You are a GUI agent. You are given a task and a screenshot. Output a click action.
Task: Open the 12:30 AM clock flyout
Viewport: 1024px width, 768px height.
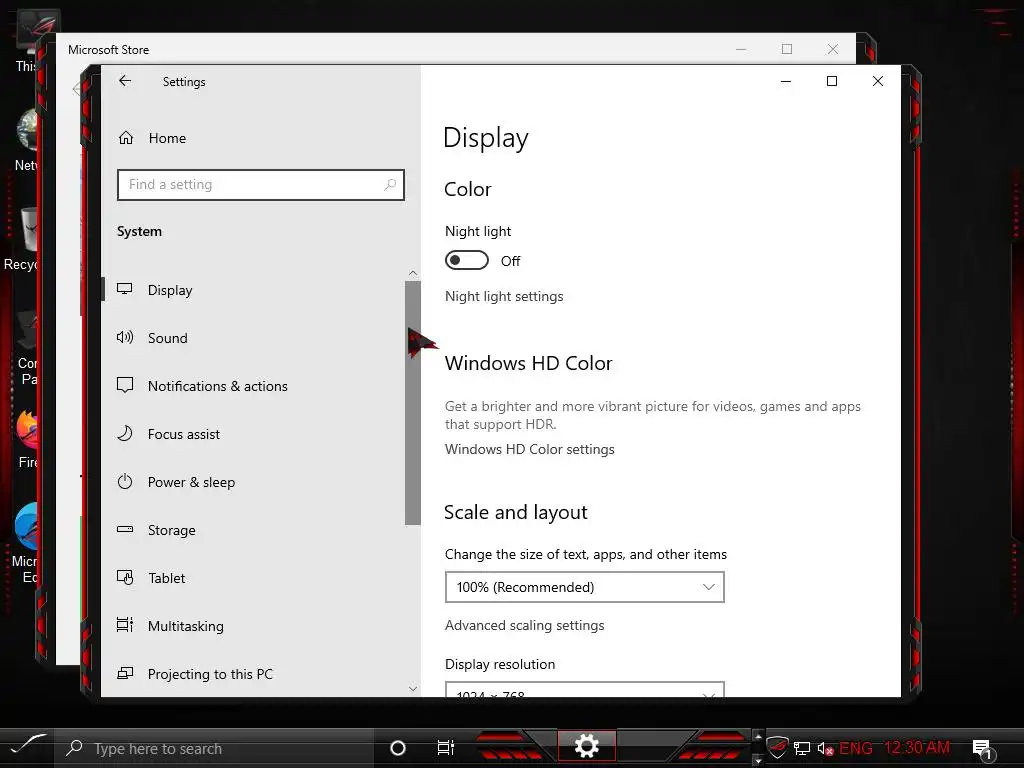pos(917,748)
